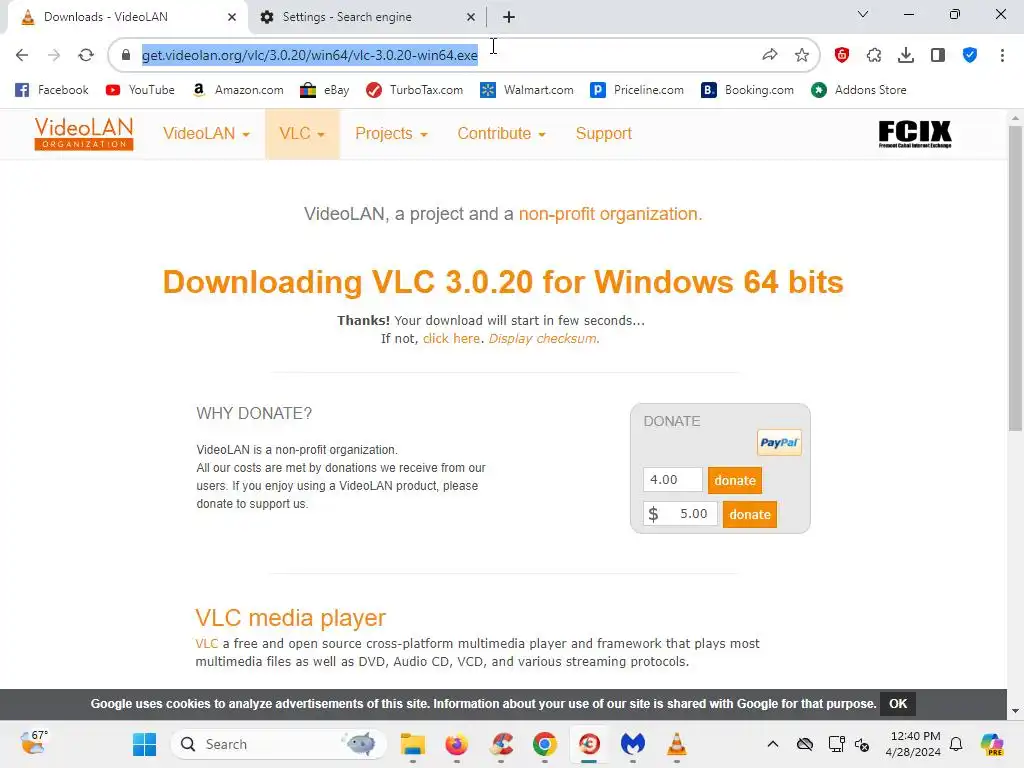Open the blue shield checkmark extension
The width and height of the screenshot is (1024, 768).
coord(970,55)
